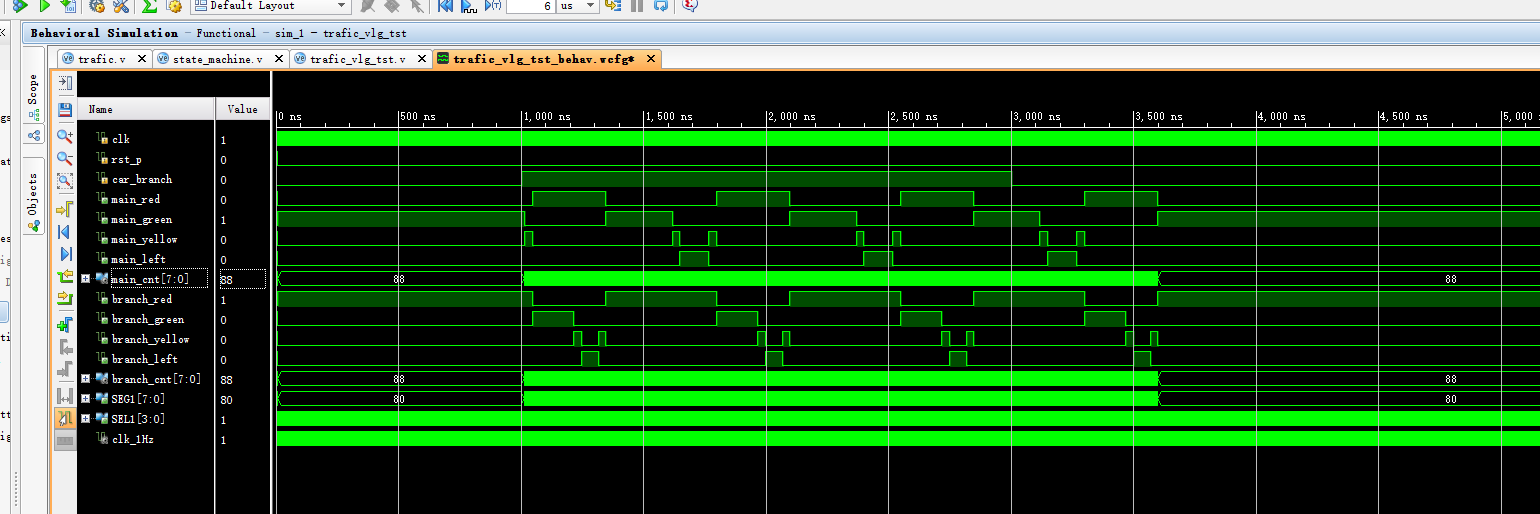The height and width of the screenshot is (514, 1540).
Task: Click the Zoom Fit icon
Action: (x=65, y=181)
